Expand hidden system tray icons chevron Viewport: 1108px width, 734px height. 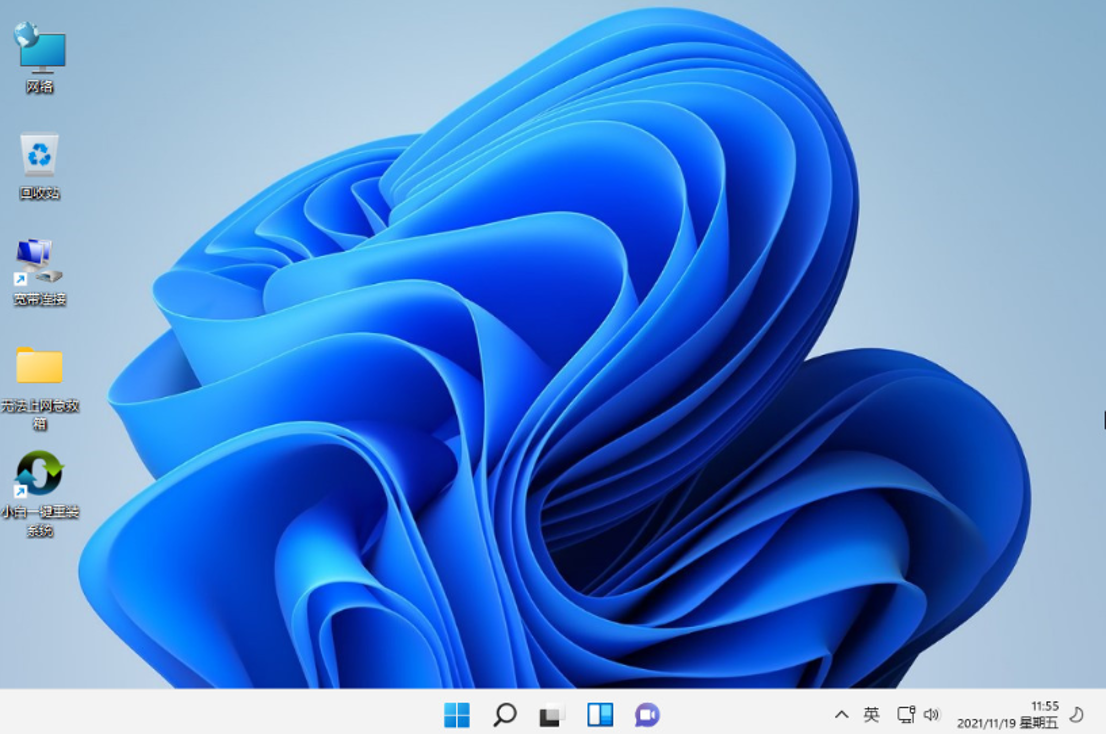(841, 714)
